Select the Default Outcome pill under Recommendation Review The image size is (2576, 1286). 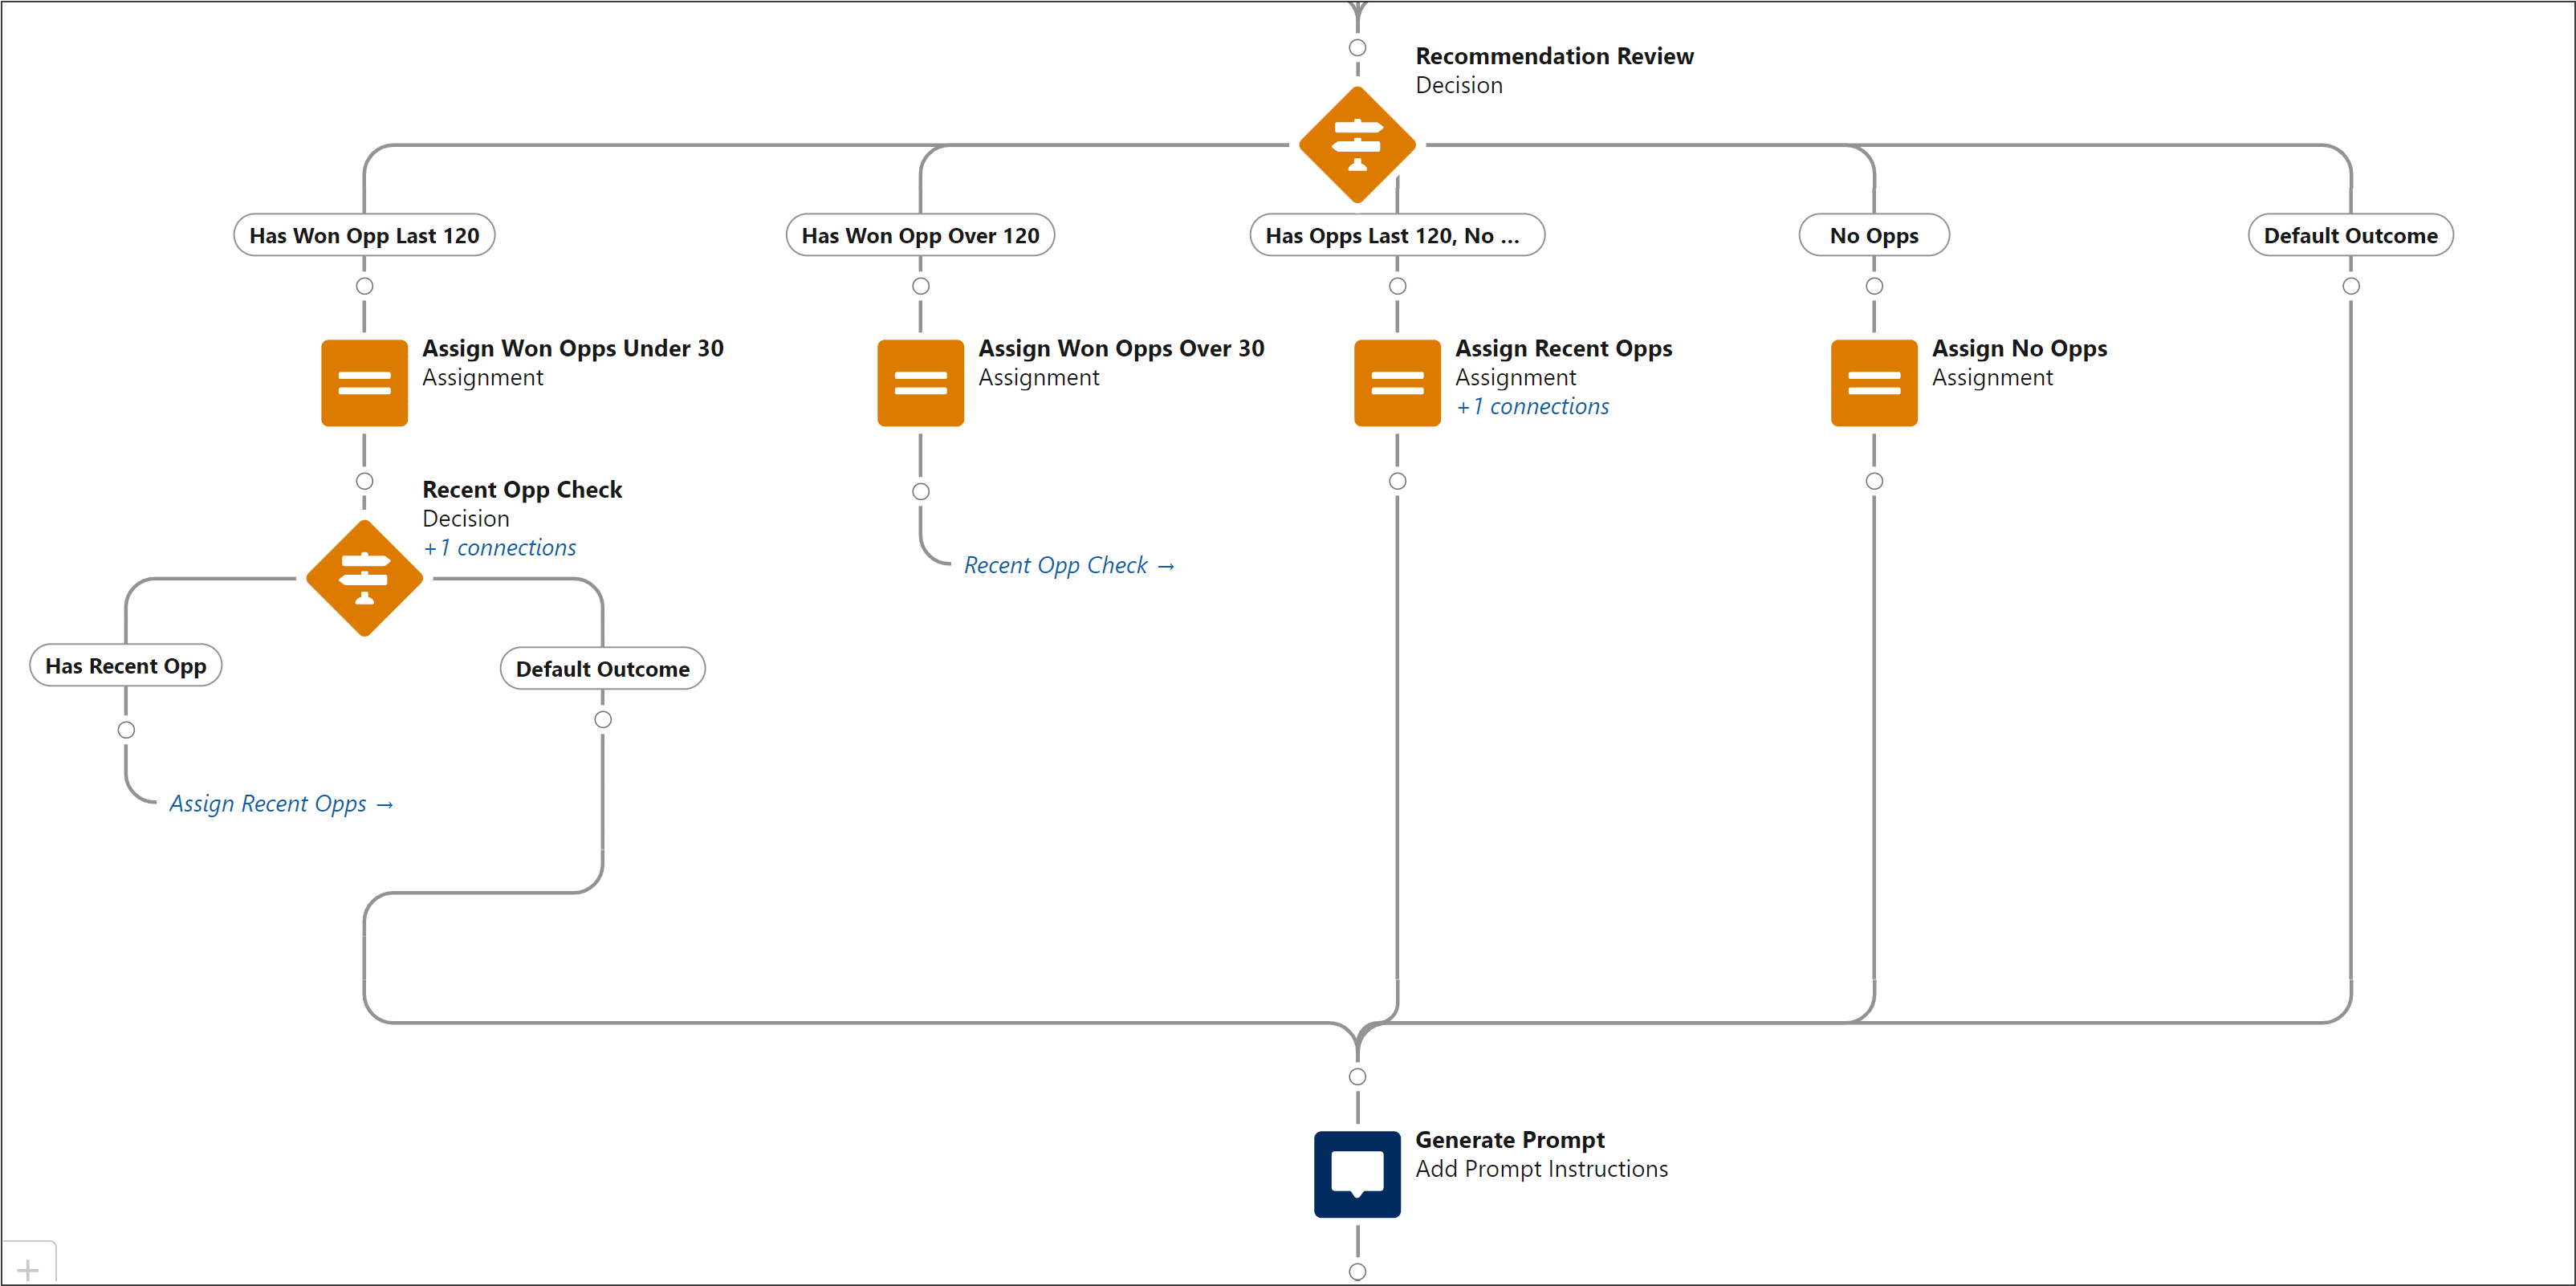pos(2351,235)
